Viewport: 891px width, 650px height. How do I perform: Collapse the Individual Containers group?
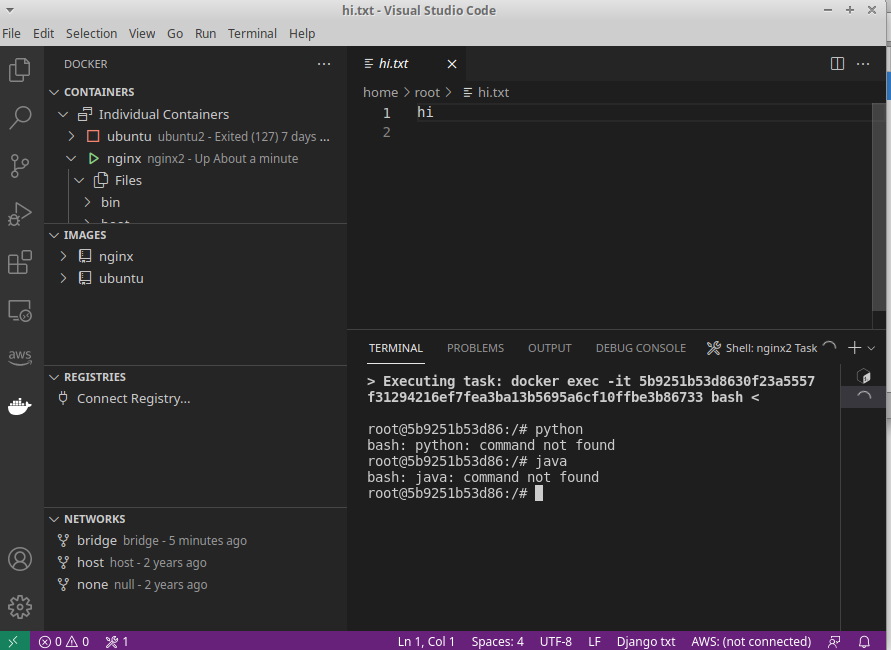point(63,114)
